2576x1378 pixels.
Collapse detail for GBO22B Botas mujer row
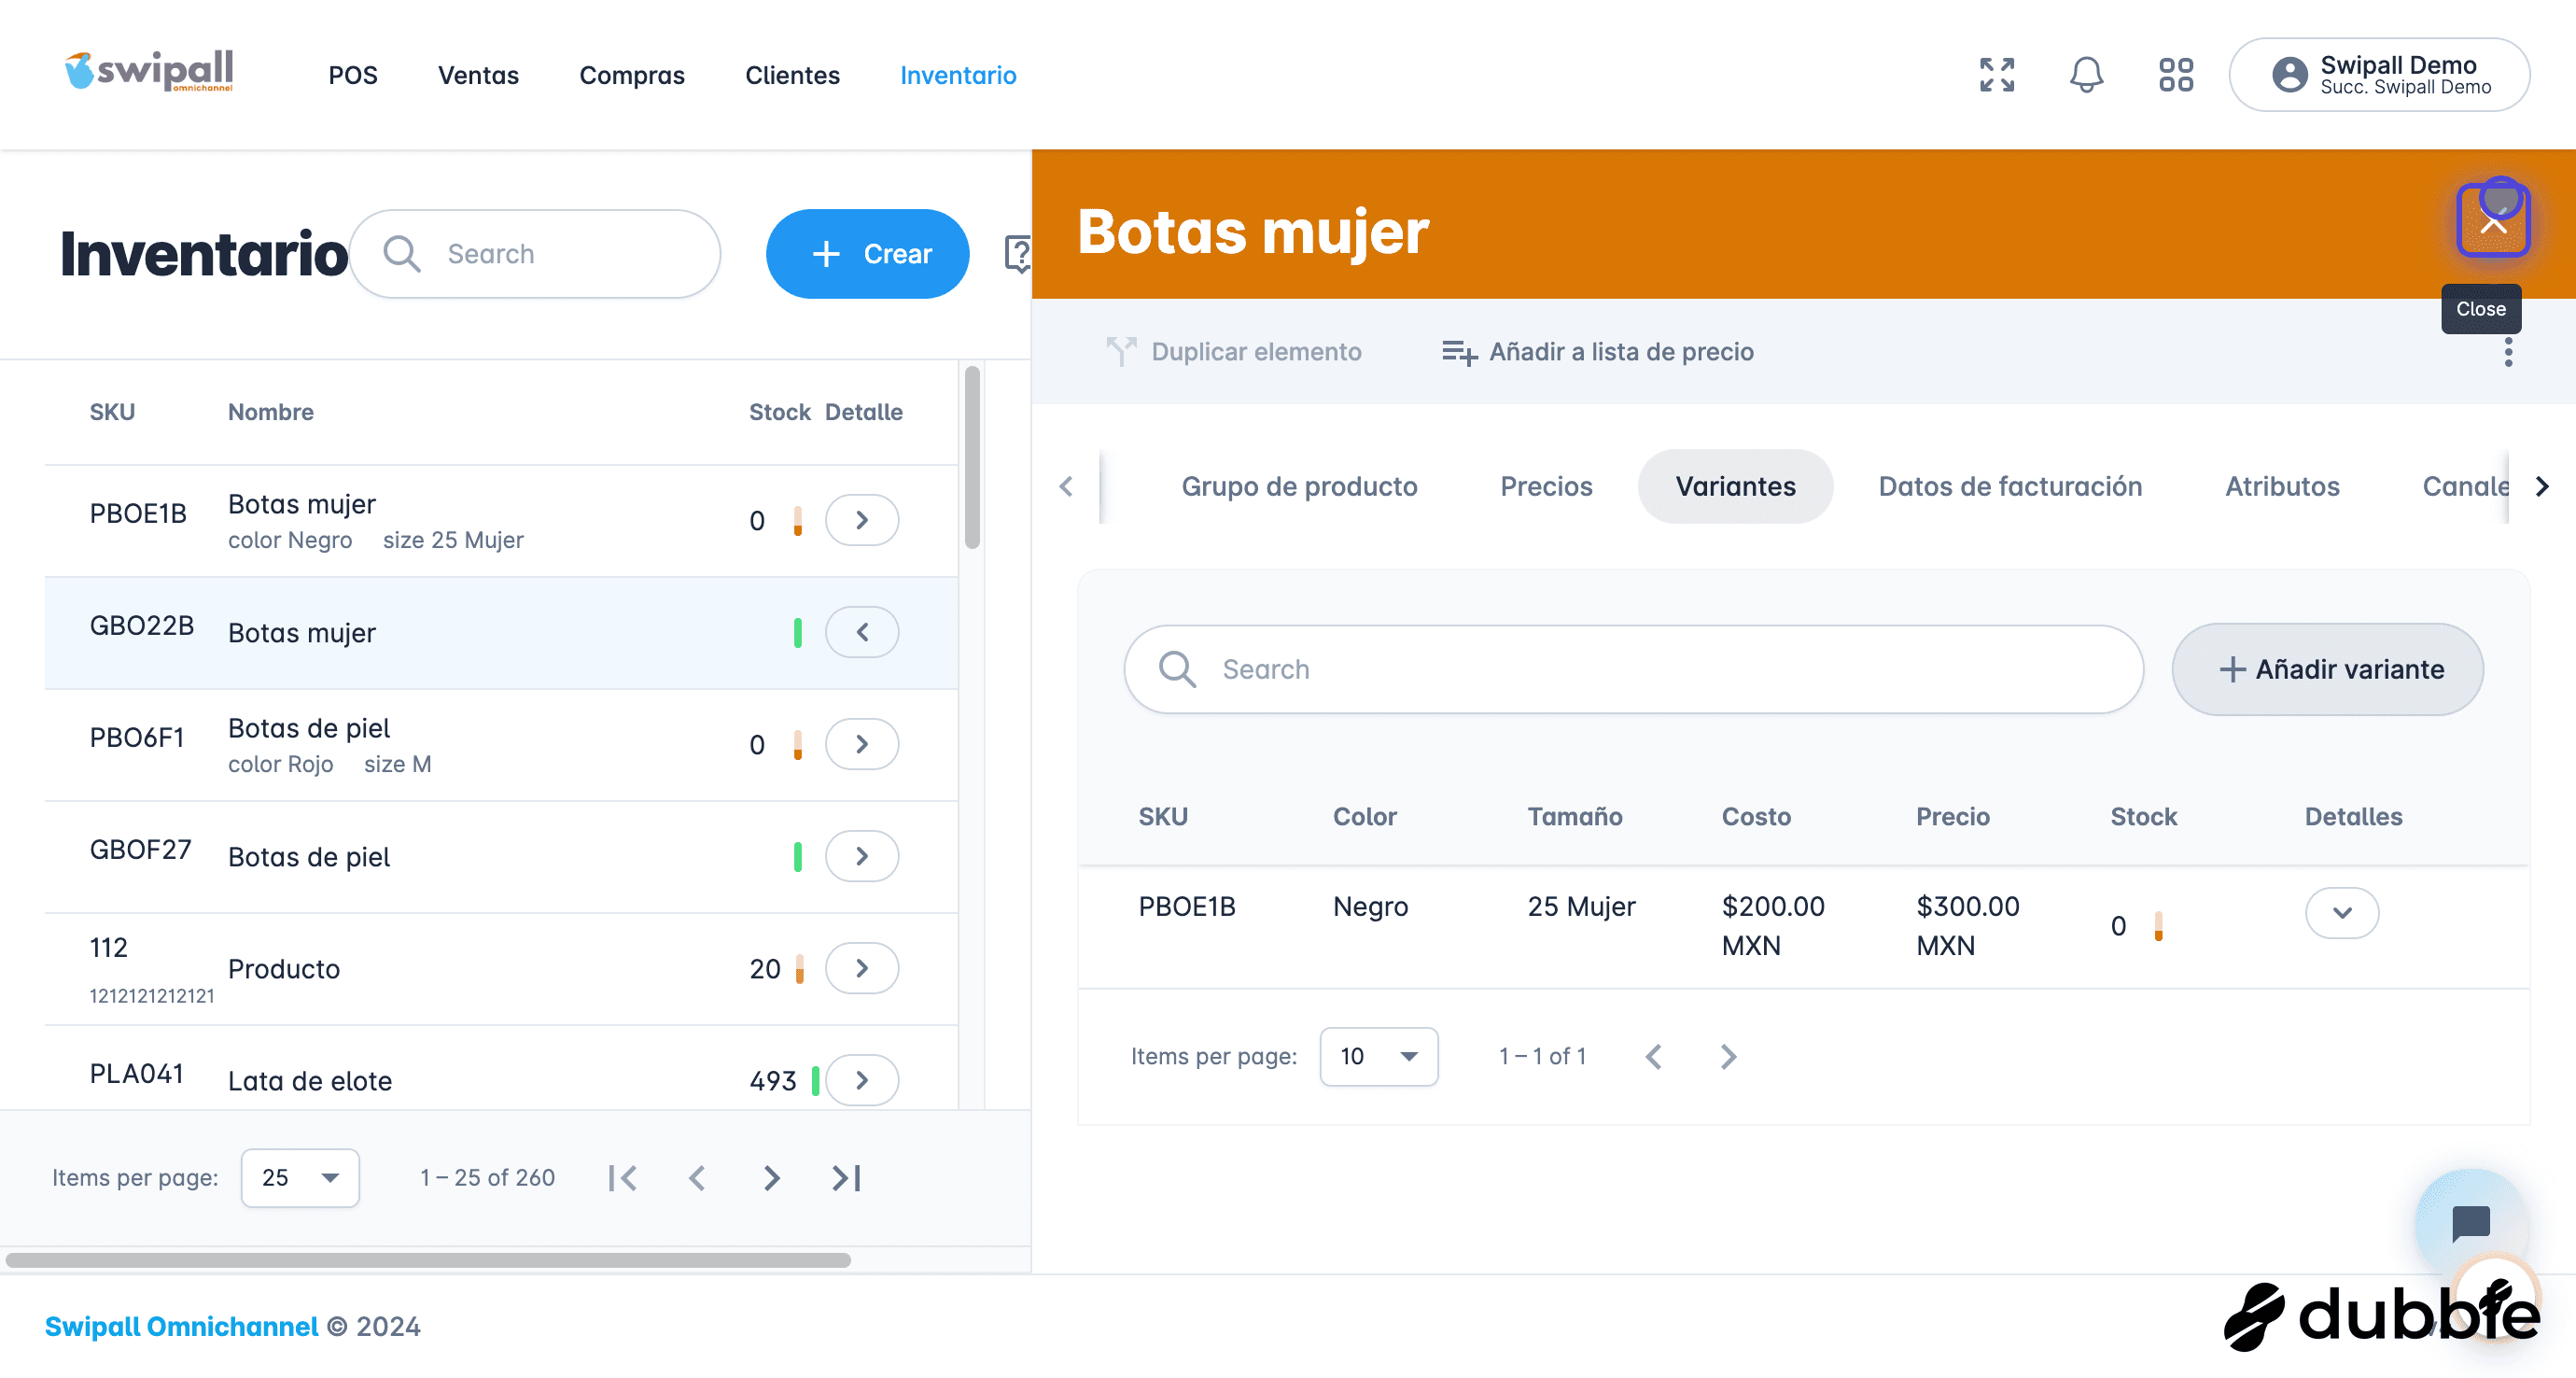862,632
